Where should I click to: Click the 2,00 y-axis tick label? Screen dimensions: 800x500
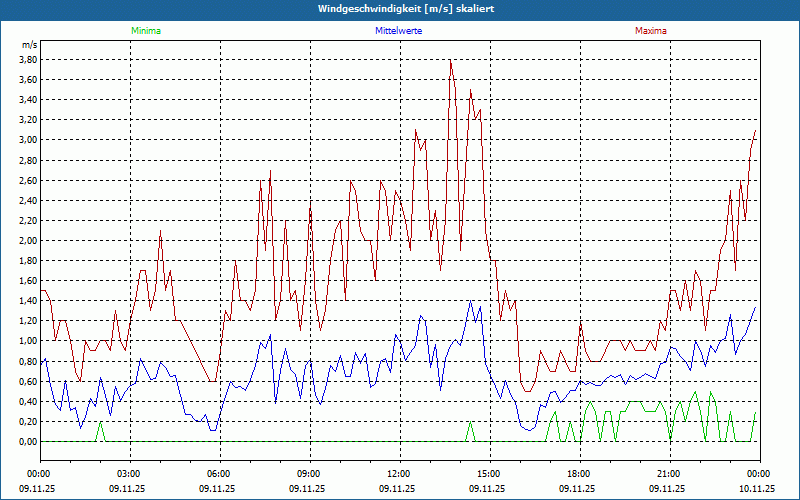click(x=28, y=241)
